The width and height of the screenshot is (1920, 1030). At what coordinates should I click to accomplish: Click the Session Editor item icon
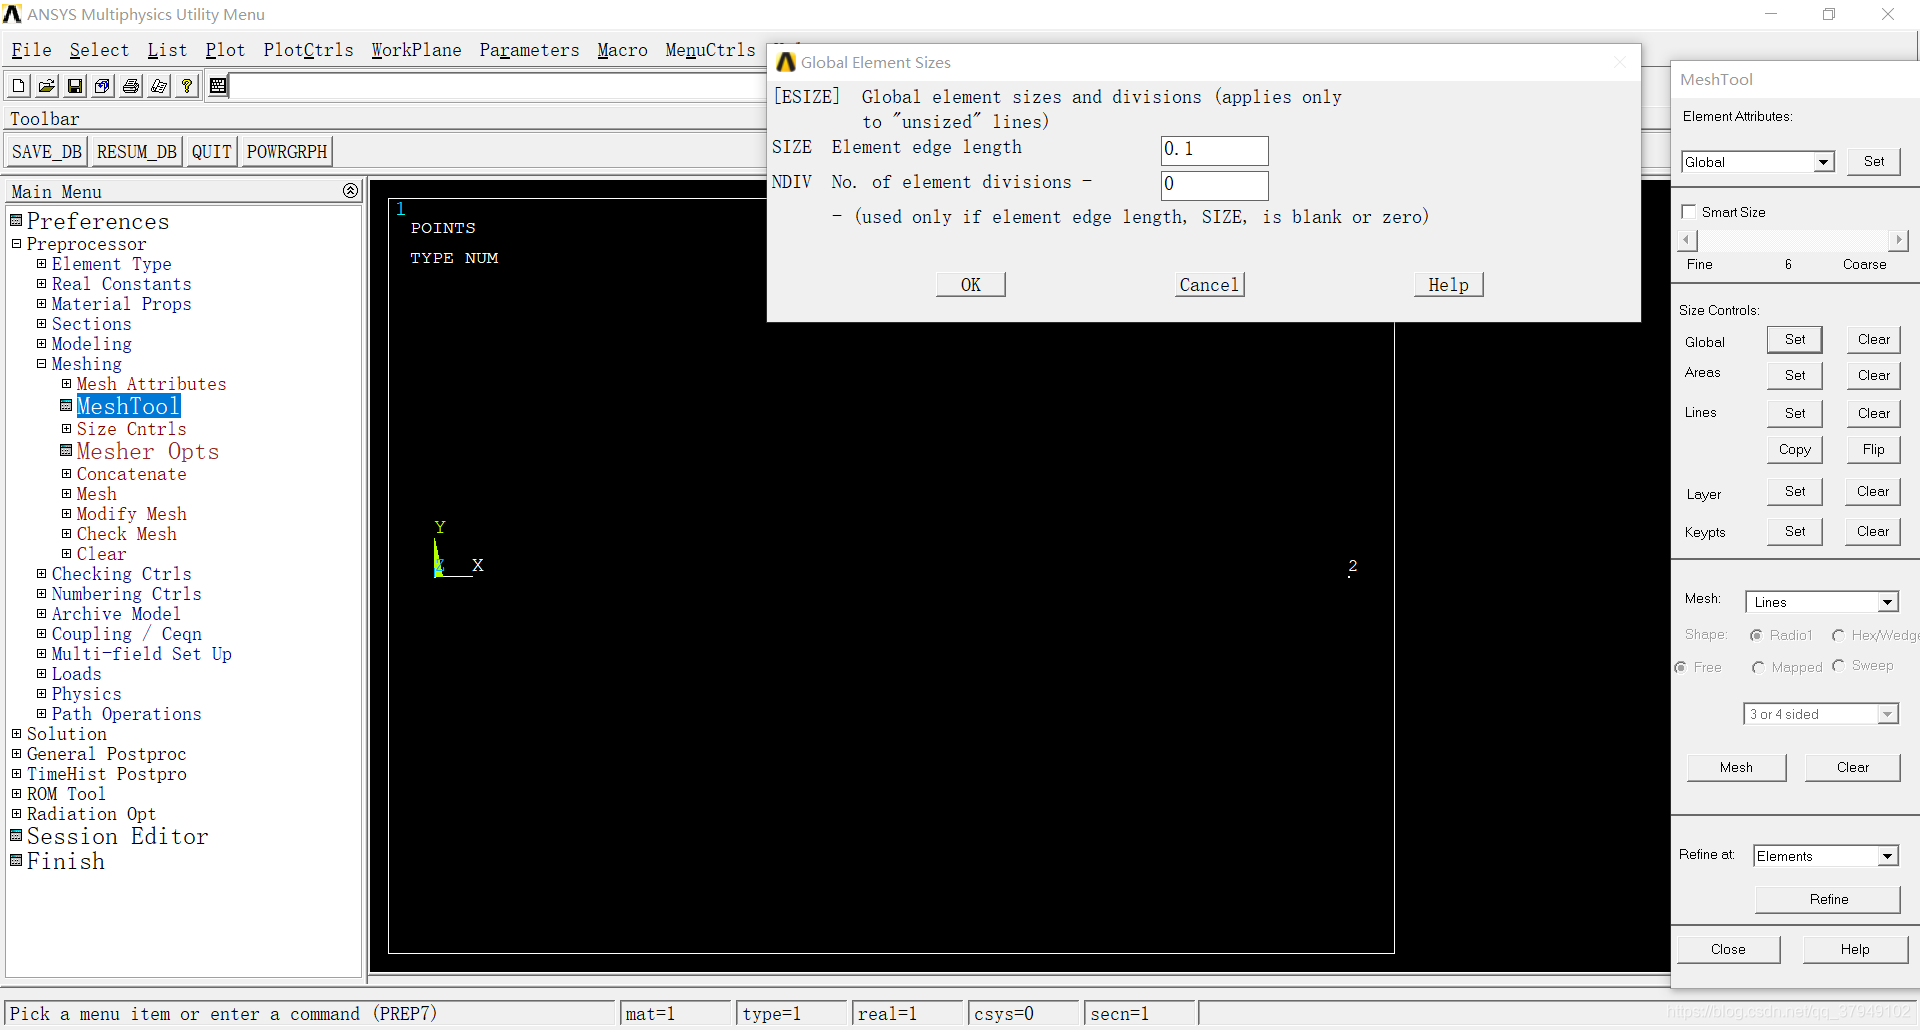pyautogui.click(x=16, y=835)
